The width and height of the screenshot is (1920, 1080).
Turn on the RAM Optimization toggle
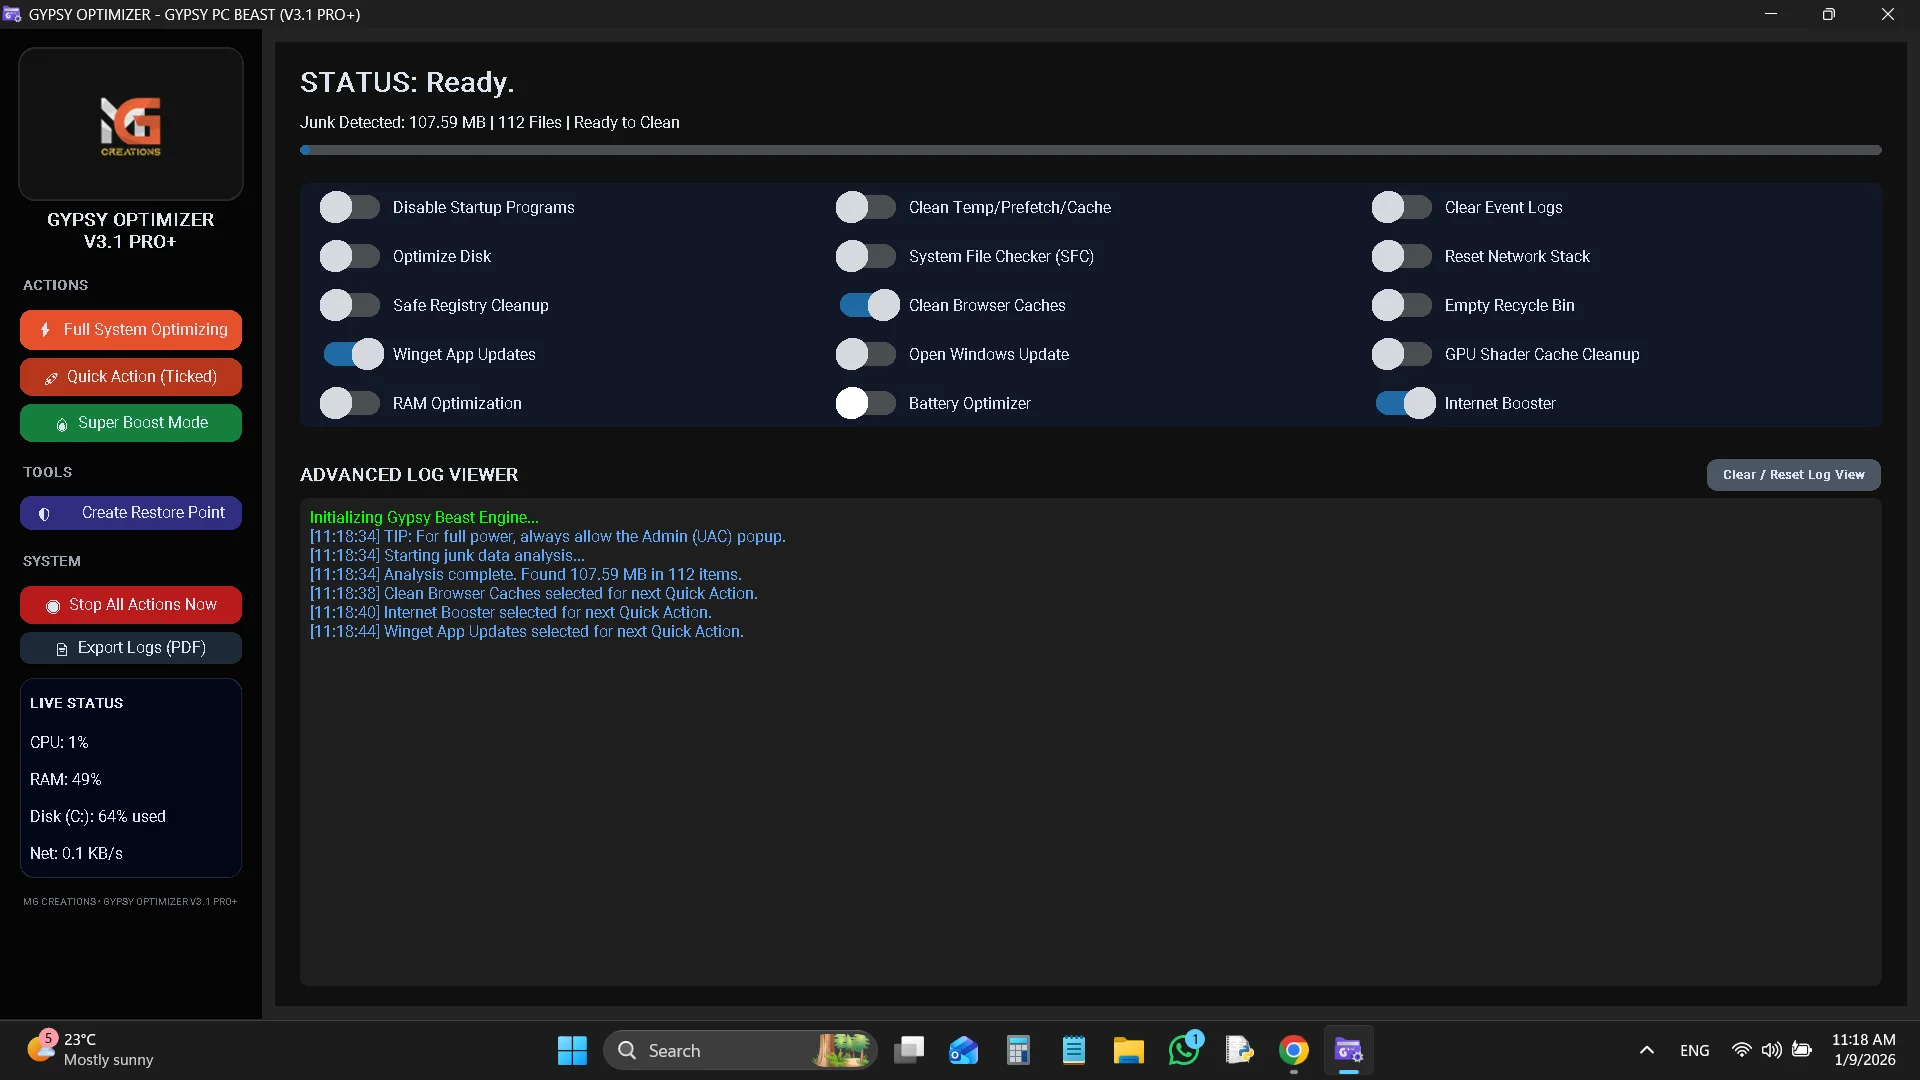coord(350,403)
